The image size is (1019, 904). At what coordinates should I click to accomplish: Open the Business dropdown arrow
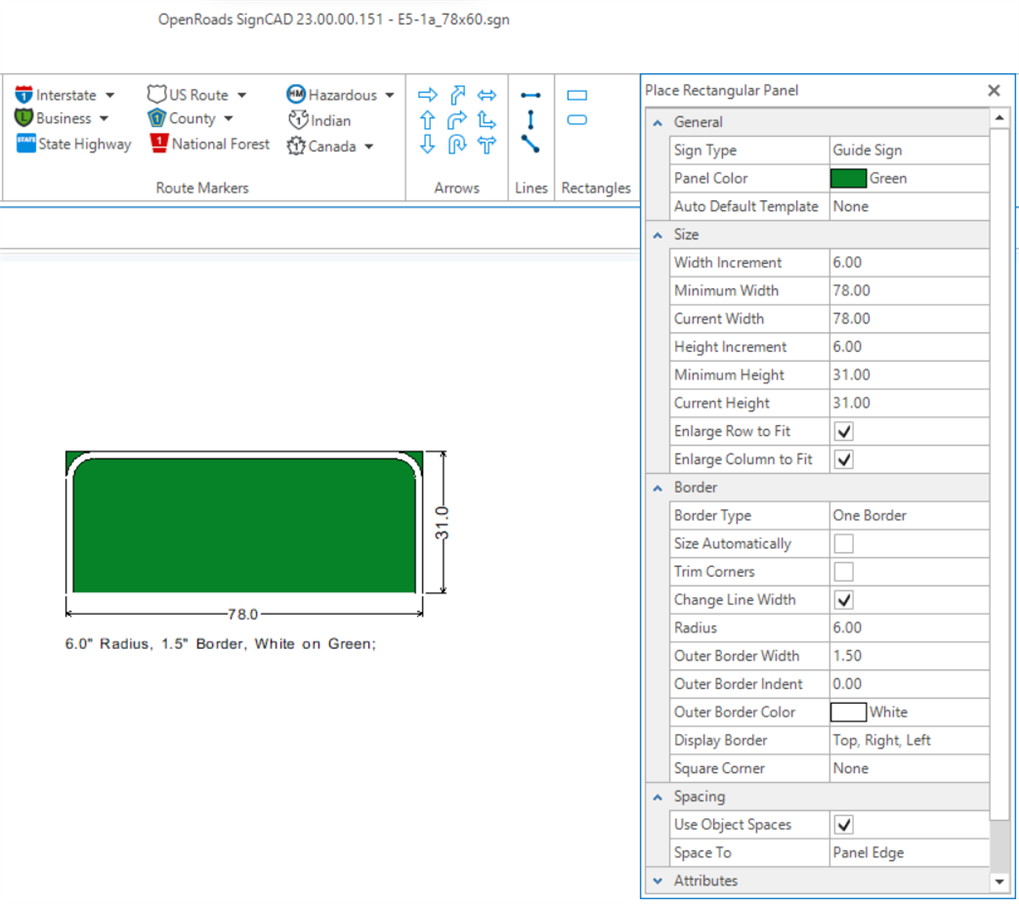tap(104, 119)
